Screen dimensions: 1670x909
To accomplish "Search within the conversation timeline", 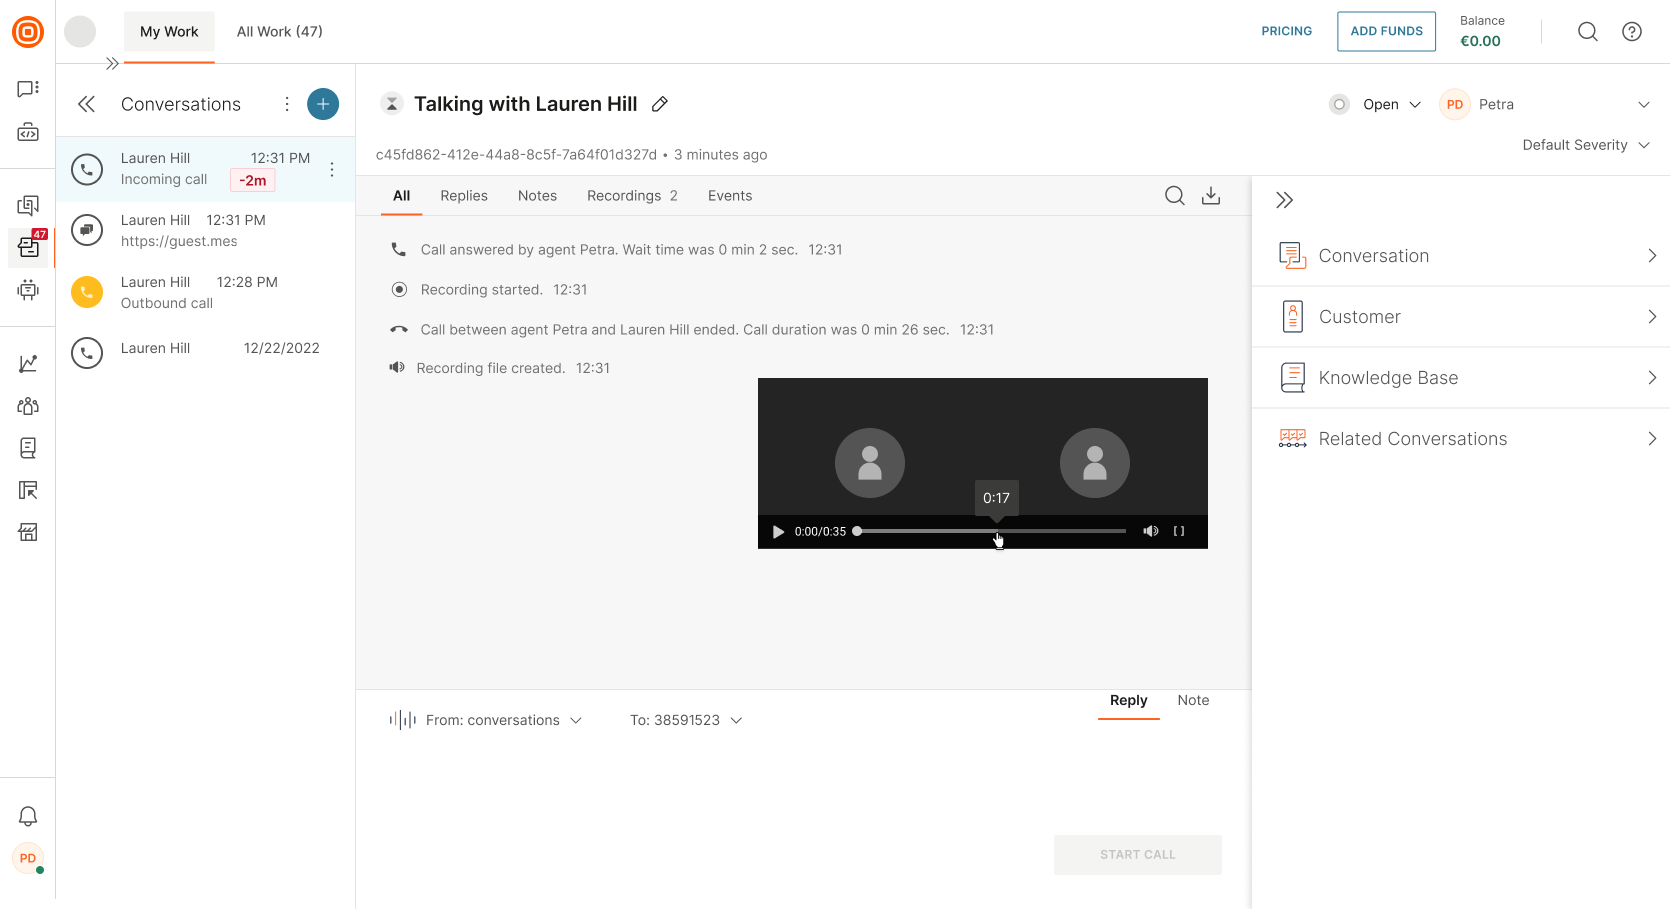I will [1175, 196].
